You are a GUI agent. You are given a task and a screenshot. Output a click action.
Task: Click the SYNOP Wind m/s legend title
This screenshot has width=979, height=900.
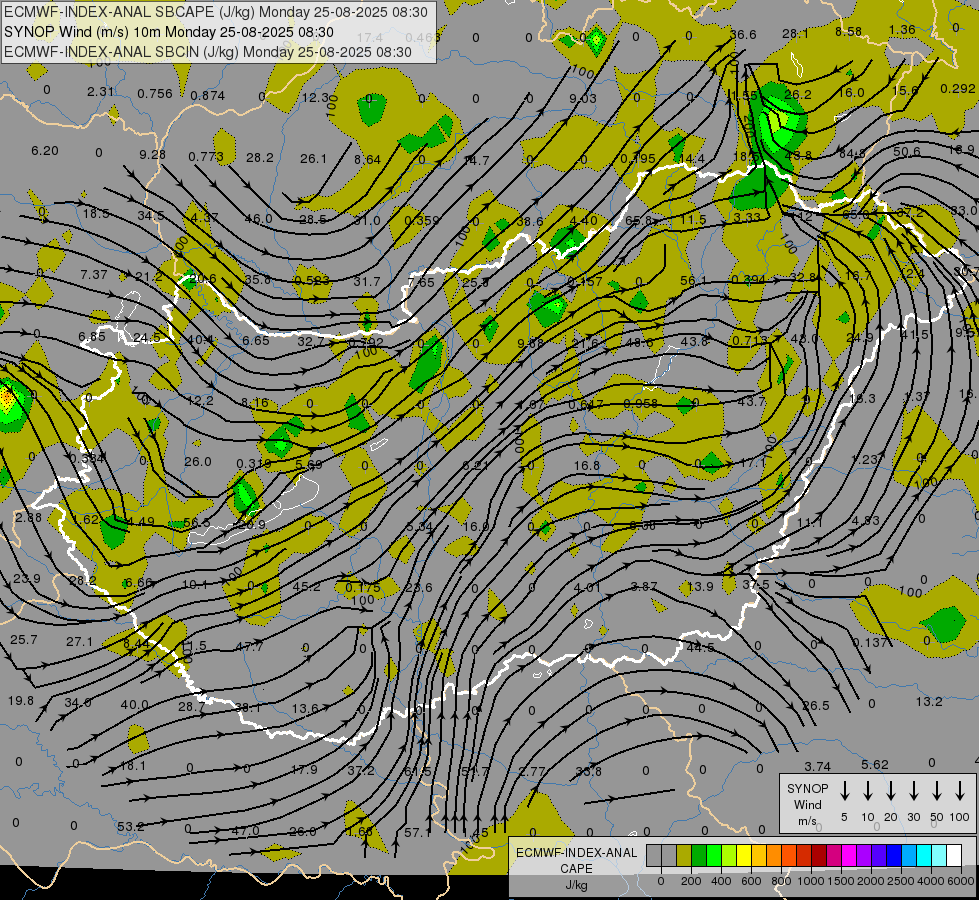coord(807,804)
